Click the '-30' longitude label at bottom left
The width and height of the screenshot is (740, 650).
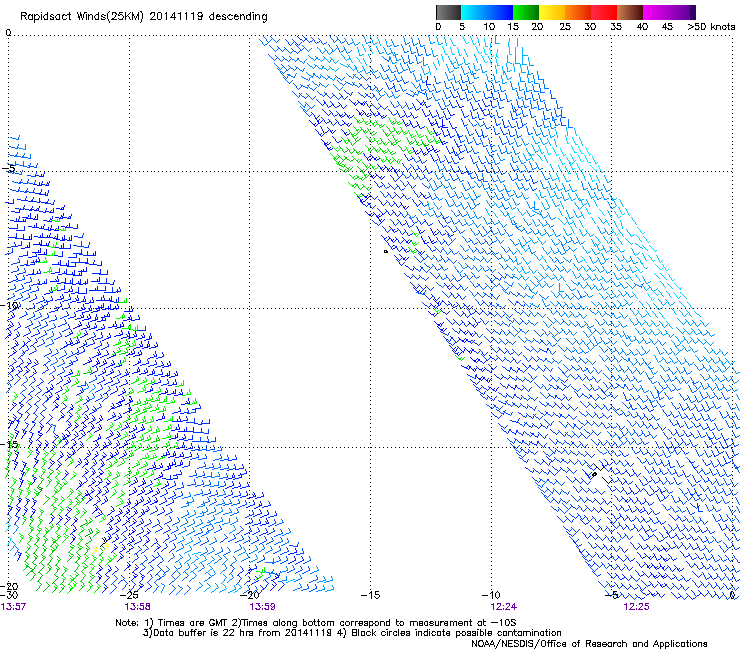pos(9,596)
